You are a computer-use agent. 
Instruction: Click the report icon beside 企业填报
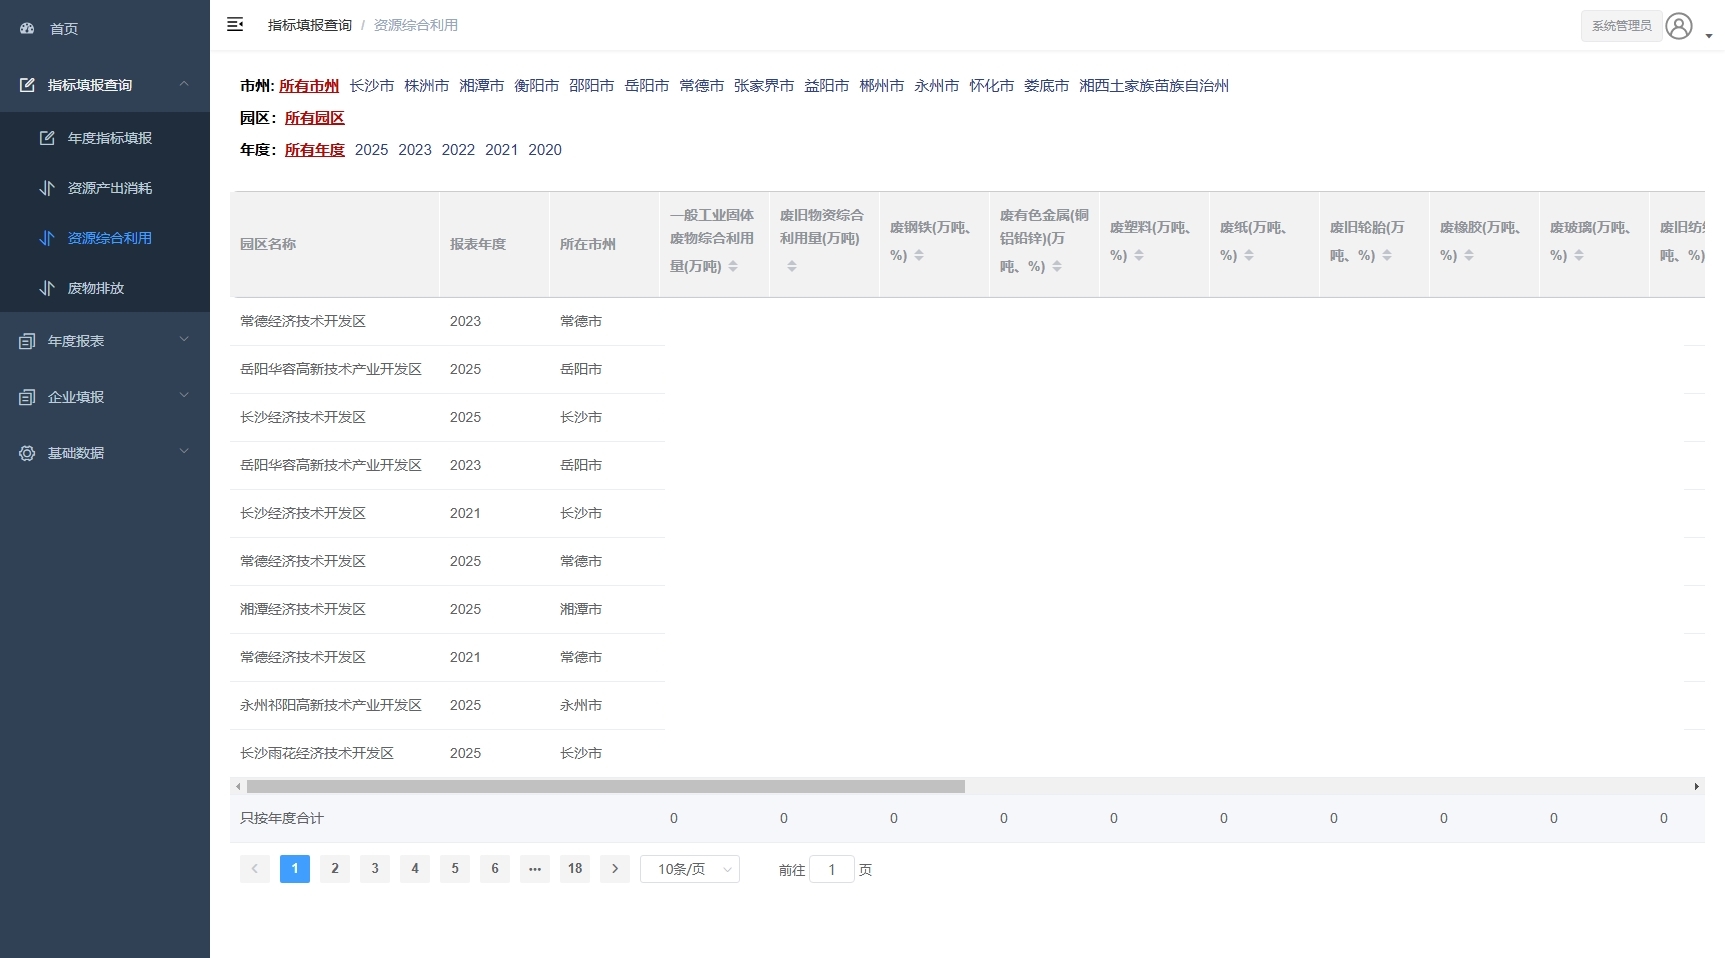(26, 397)
